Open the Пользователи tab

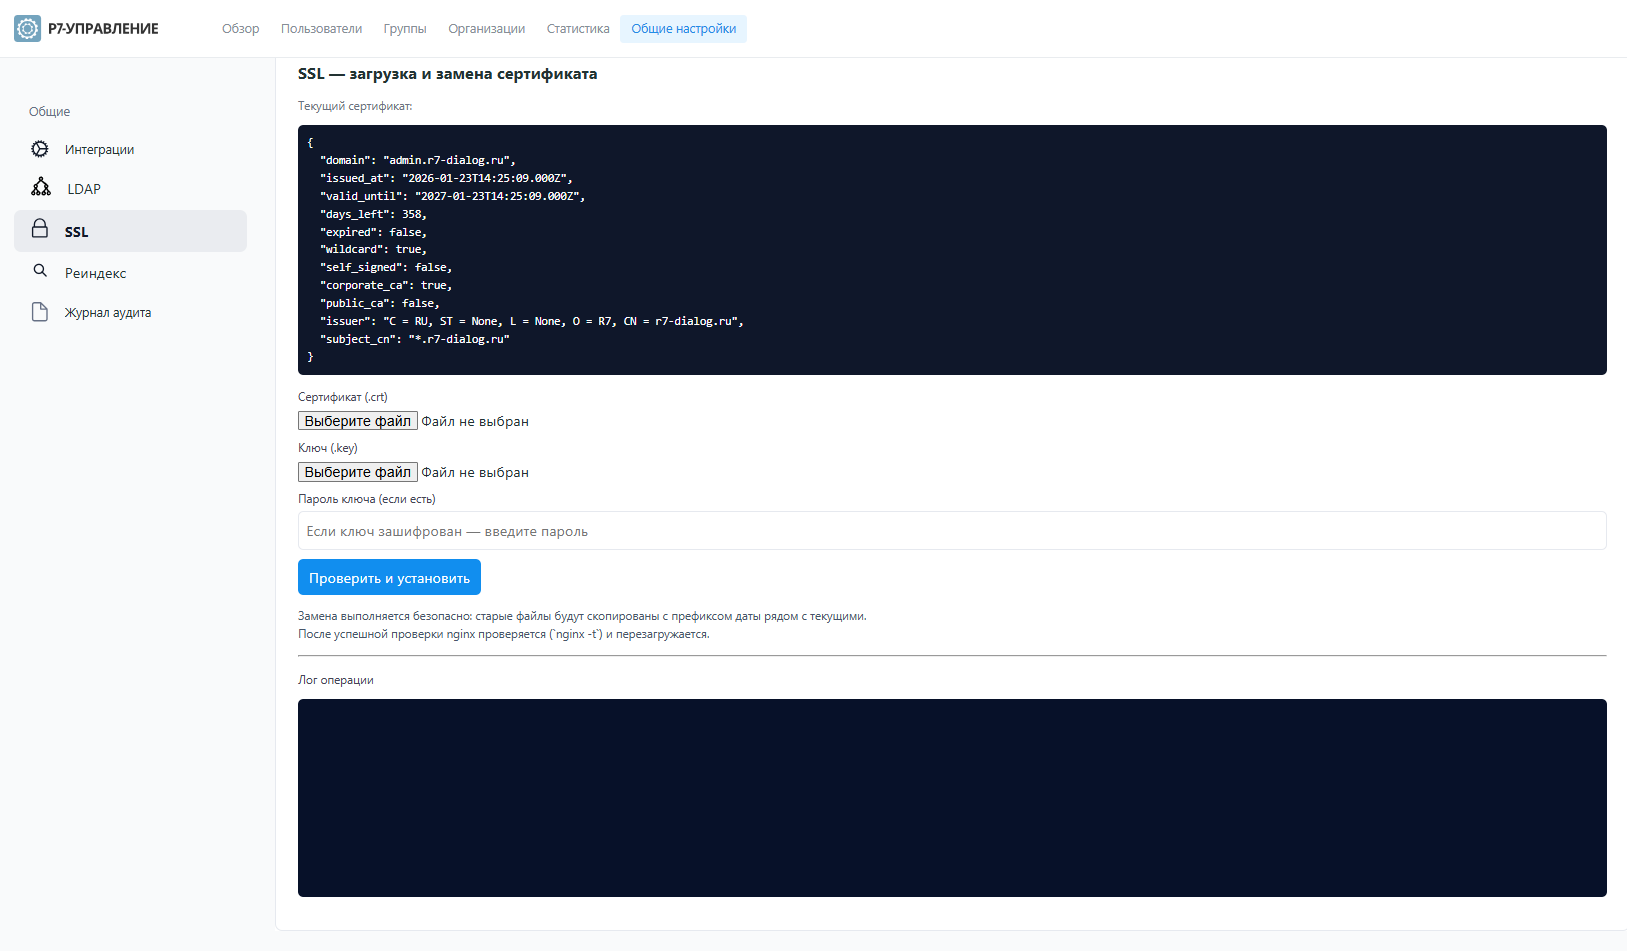[x=321, y=29]
